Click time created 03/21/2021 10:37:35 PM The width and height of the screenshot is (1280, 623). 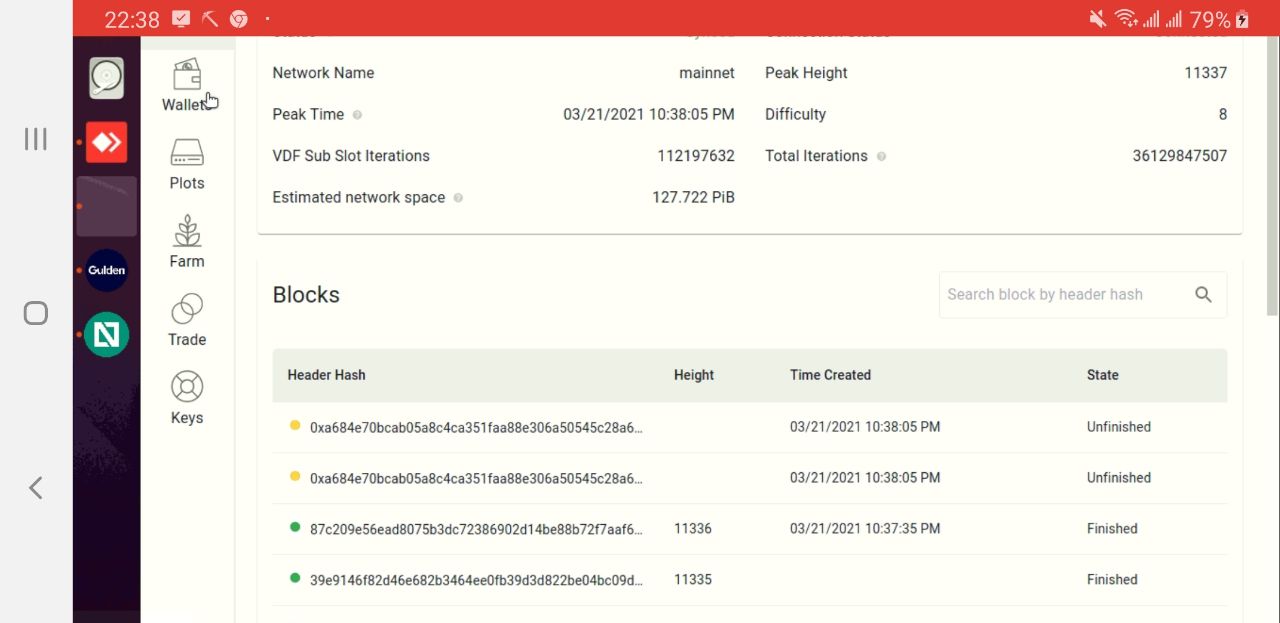point(865,528)
